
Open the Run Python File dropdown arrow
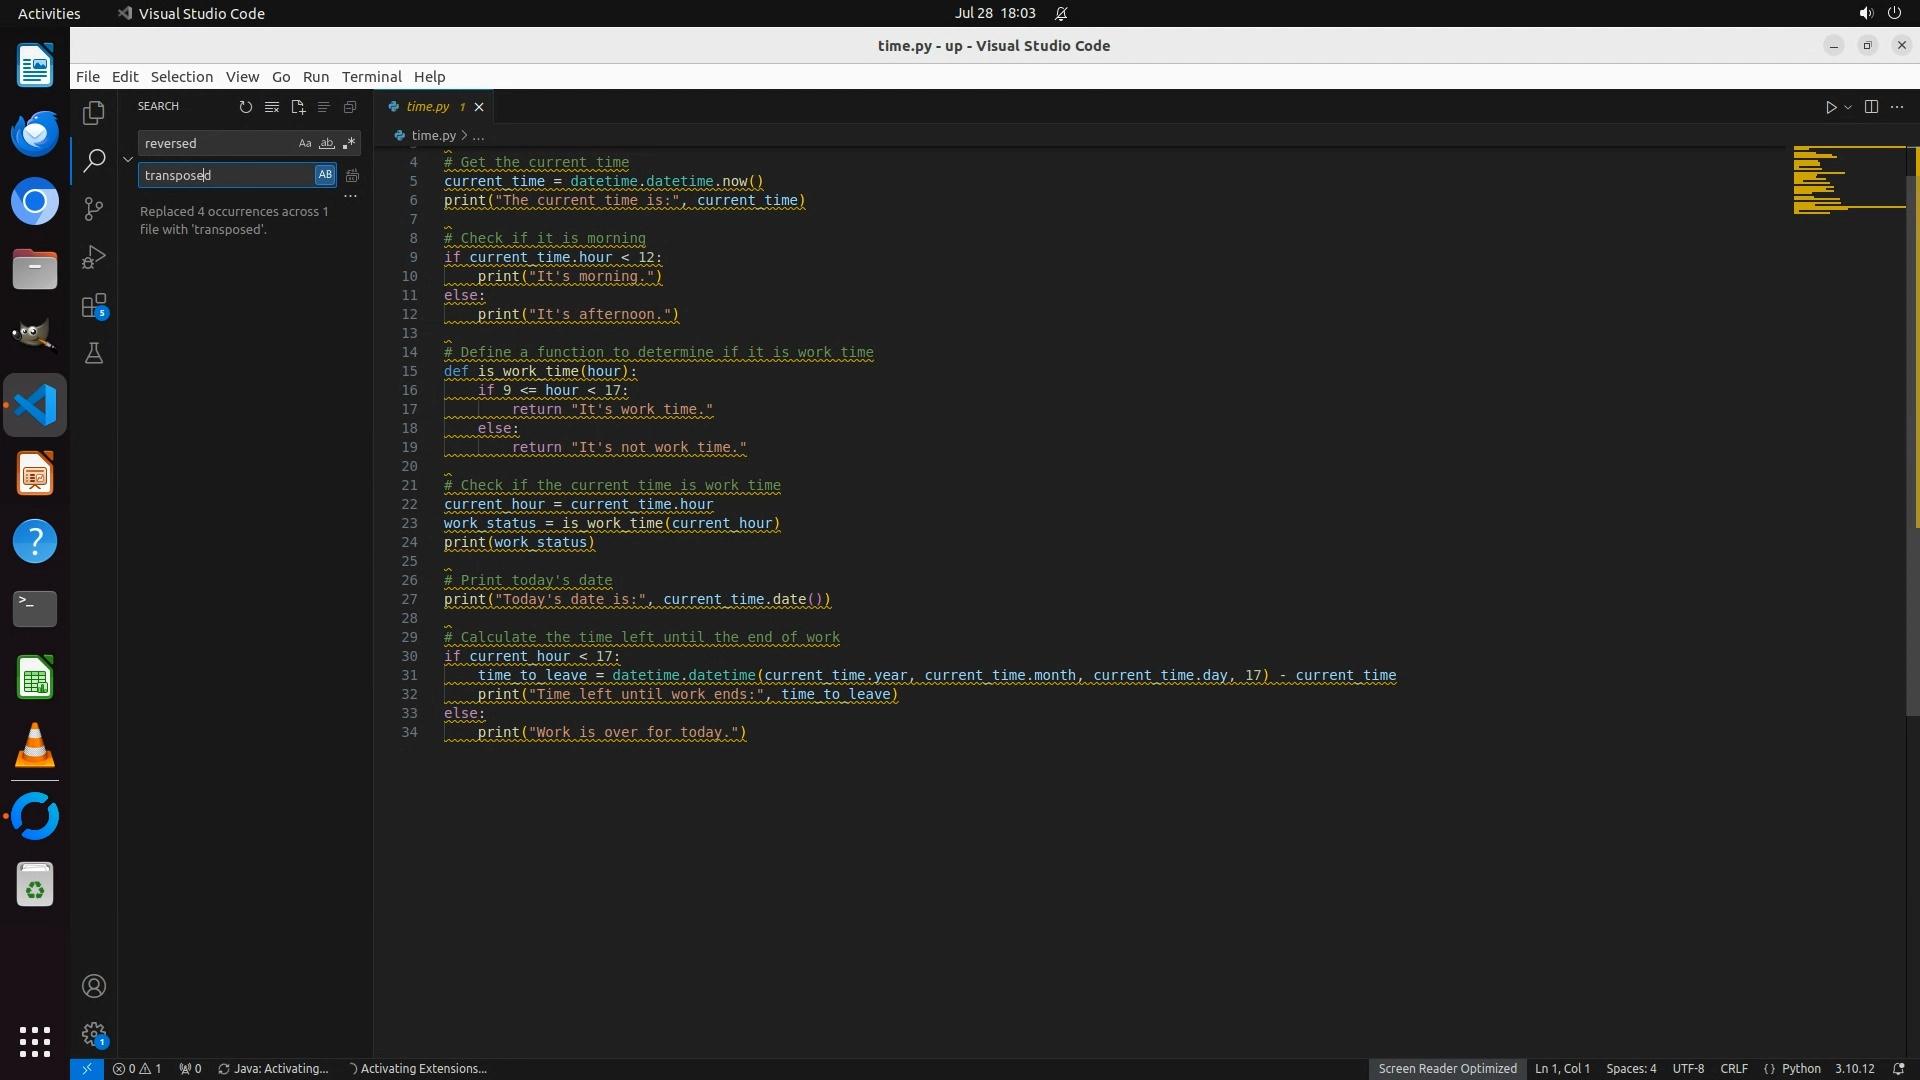(x=1848, y=107)
